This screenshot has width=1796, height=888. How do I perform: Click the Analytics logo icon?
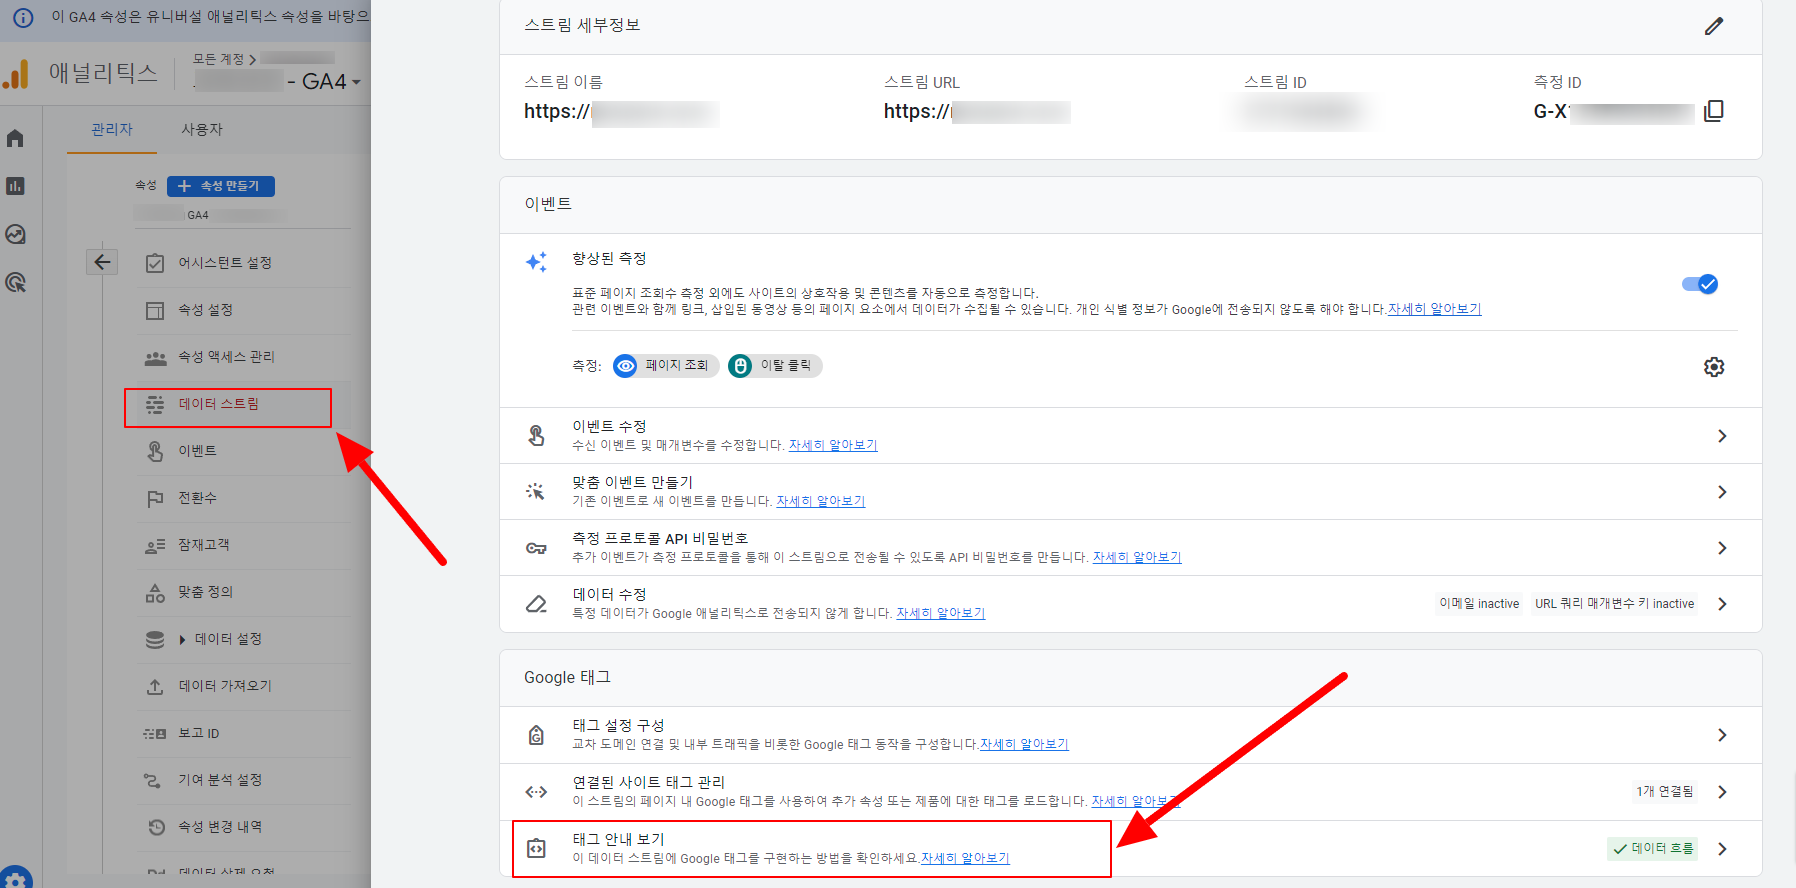16,74
